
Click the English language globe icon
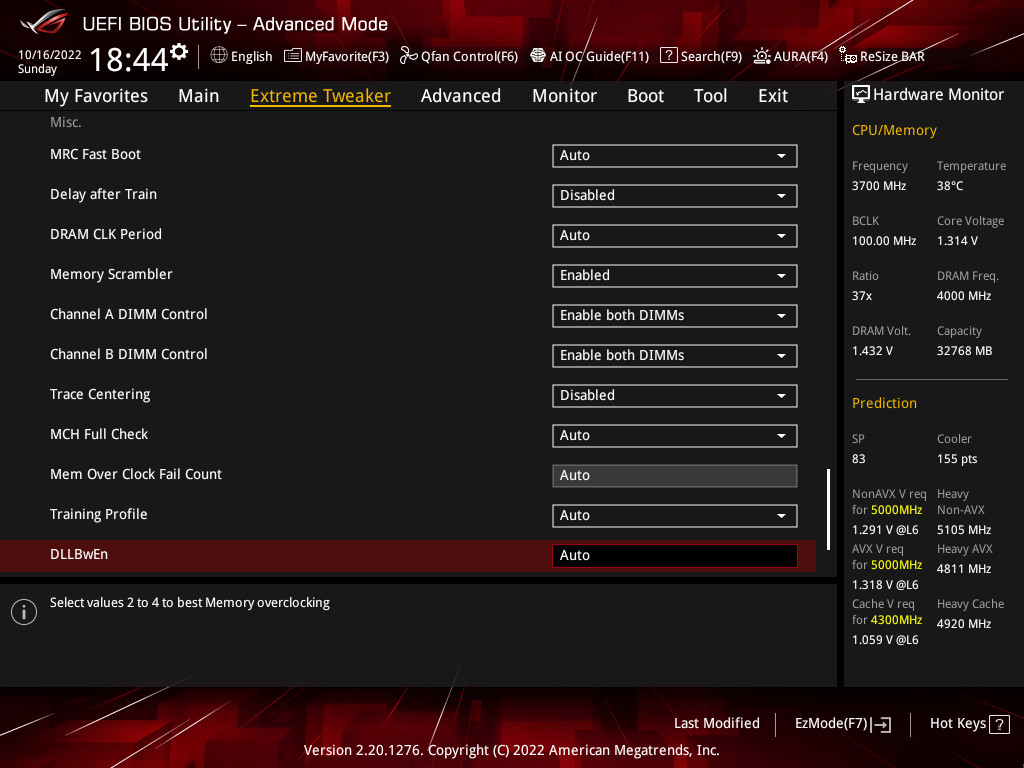click(219, 56)
